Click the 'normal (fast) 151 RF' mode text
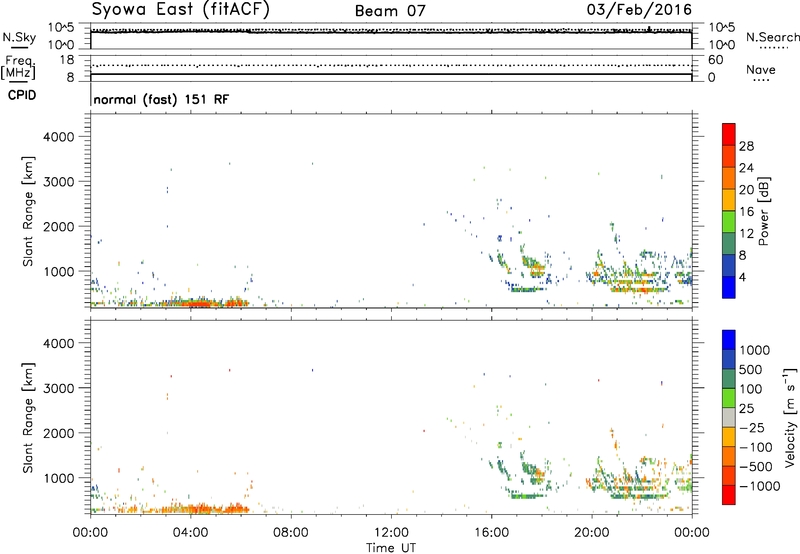800x554 pixels. click(161, 99)
